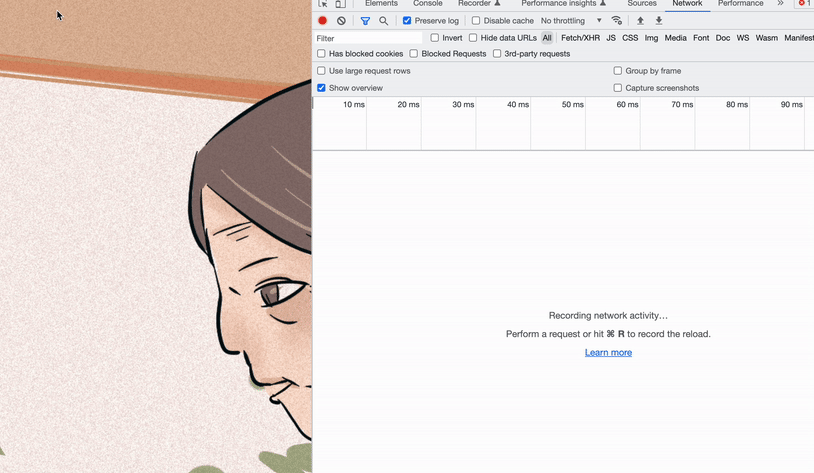The height and width of the screenshot is (473, 814).
Task: Uncheck Preserve log
Action: pos(407,21)
